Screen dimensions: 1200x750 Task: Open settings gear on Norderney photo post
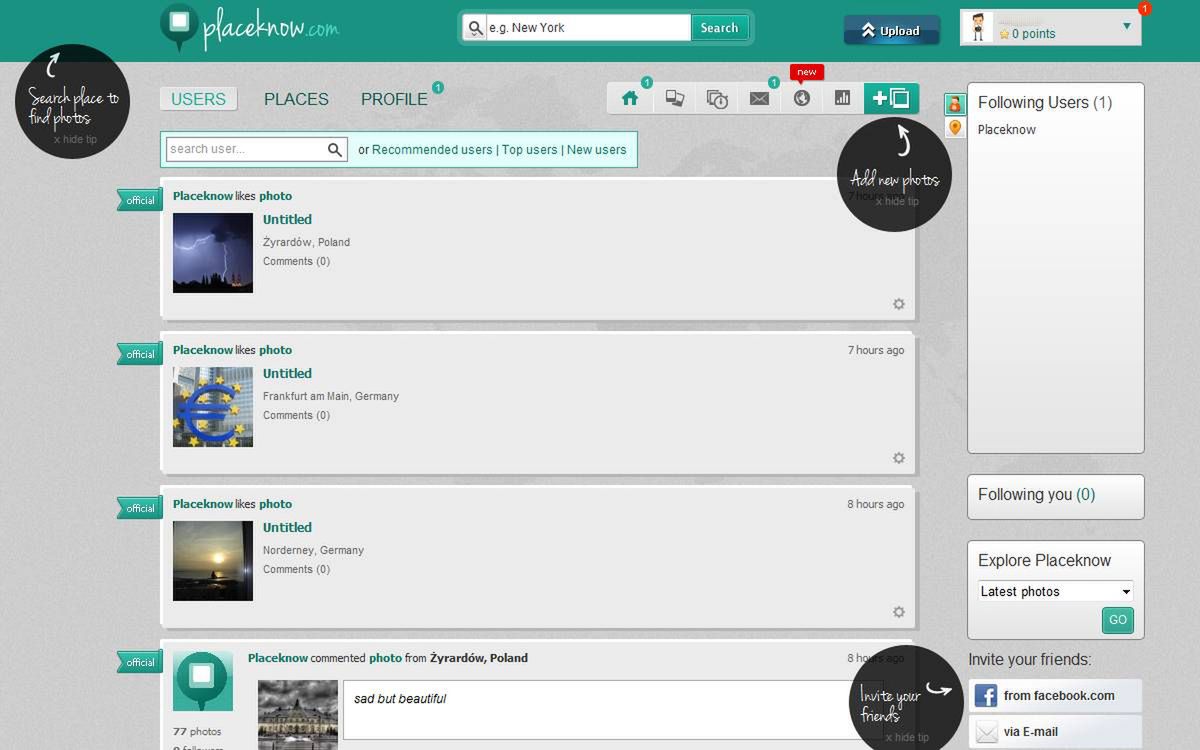(898, 612)
